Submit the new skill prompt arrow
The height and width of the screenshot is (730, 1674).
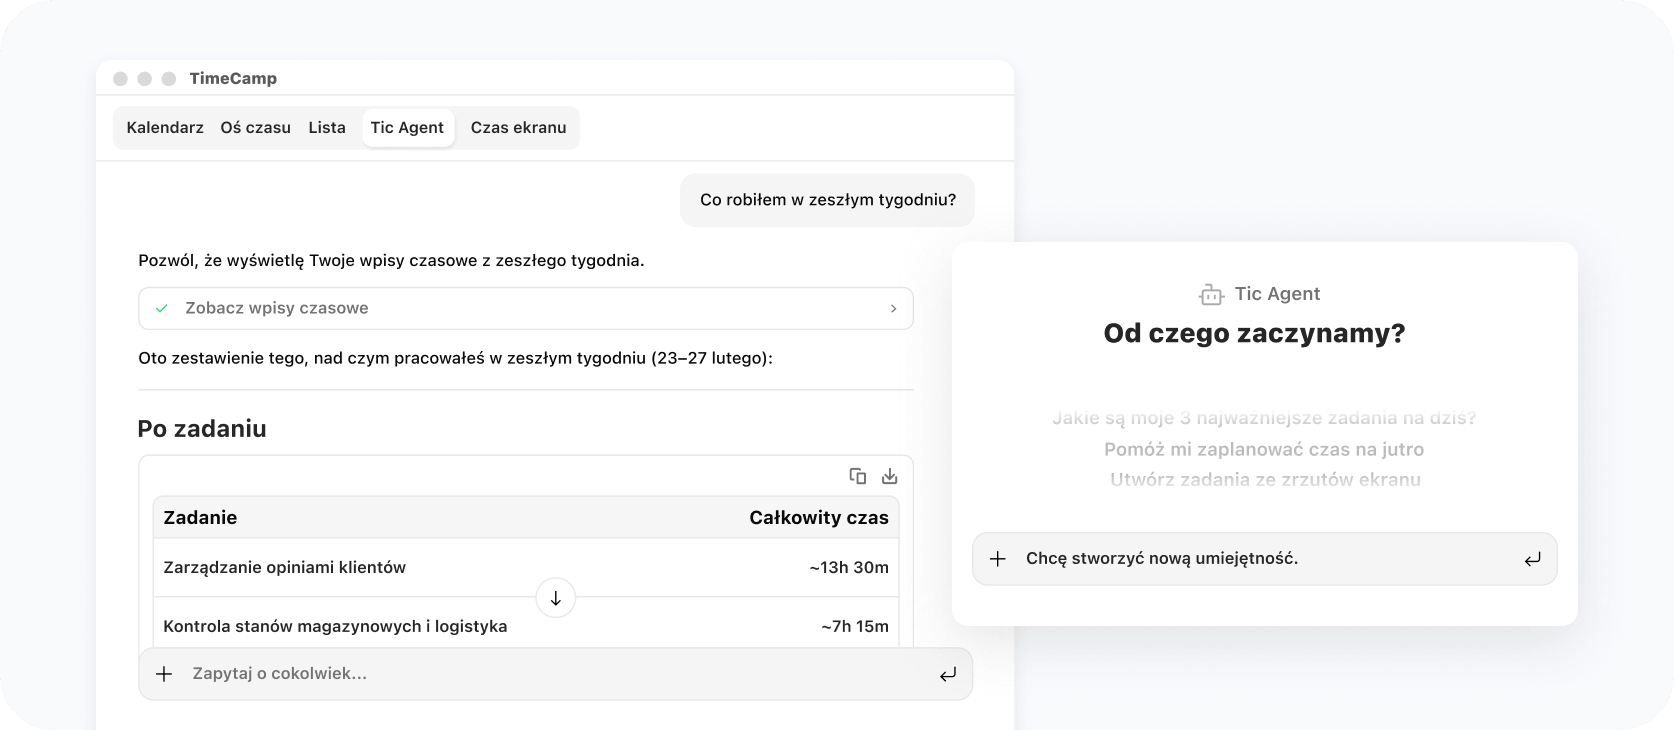coord(1532,559)
